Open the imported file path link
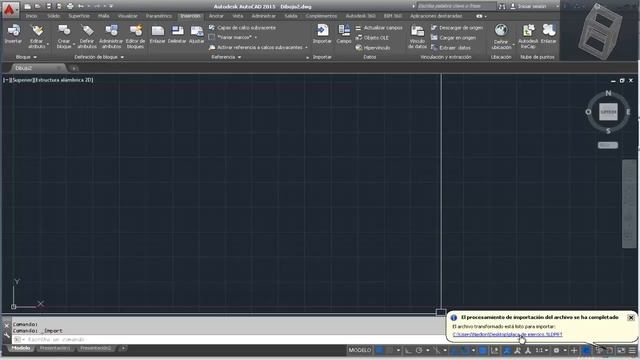 (x=507, y=334)
